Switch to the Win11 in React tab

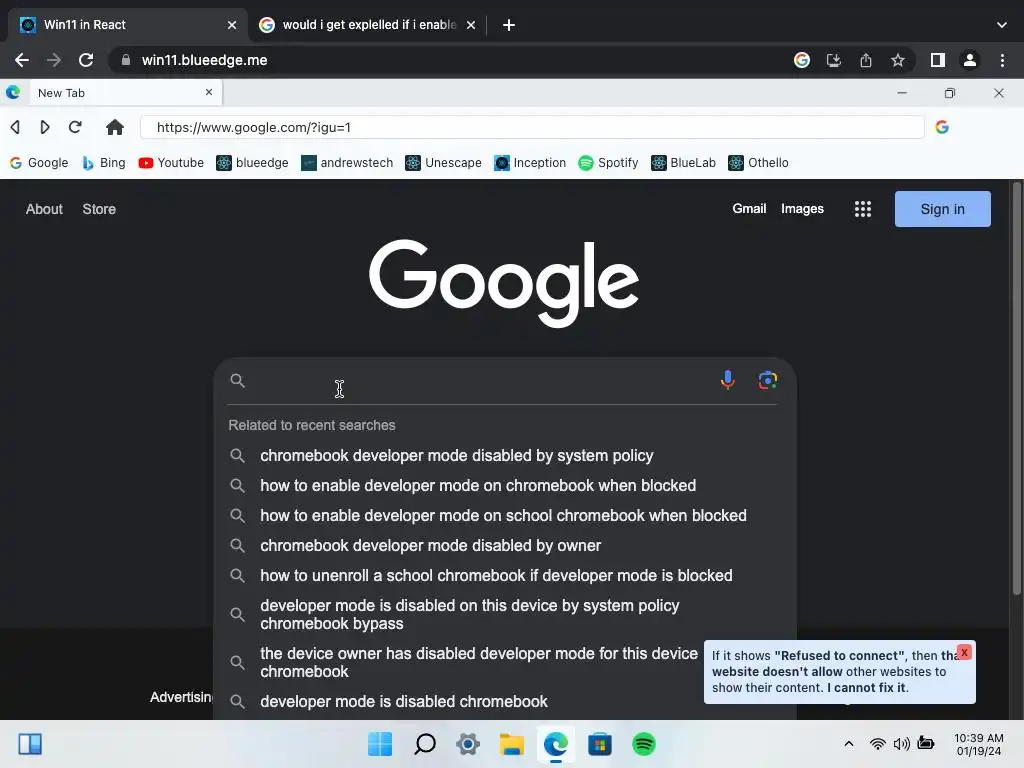[x=128, y=25]
